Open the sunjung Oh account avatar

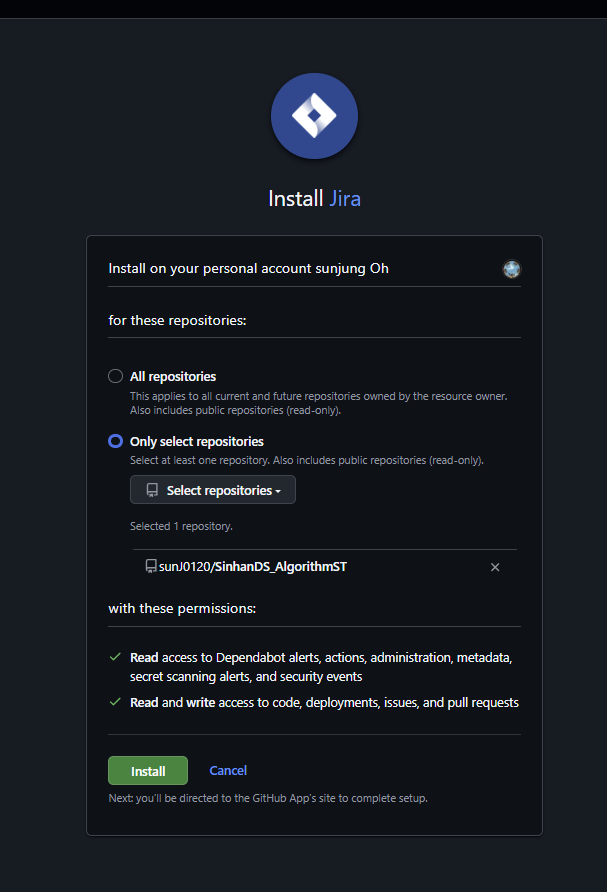tap(511, 269)
